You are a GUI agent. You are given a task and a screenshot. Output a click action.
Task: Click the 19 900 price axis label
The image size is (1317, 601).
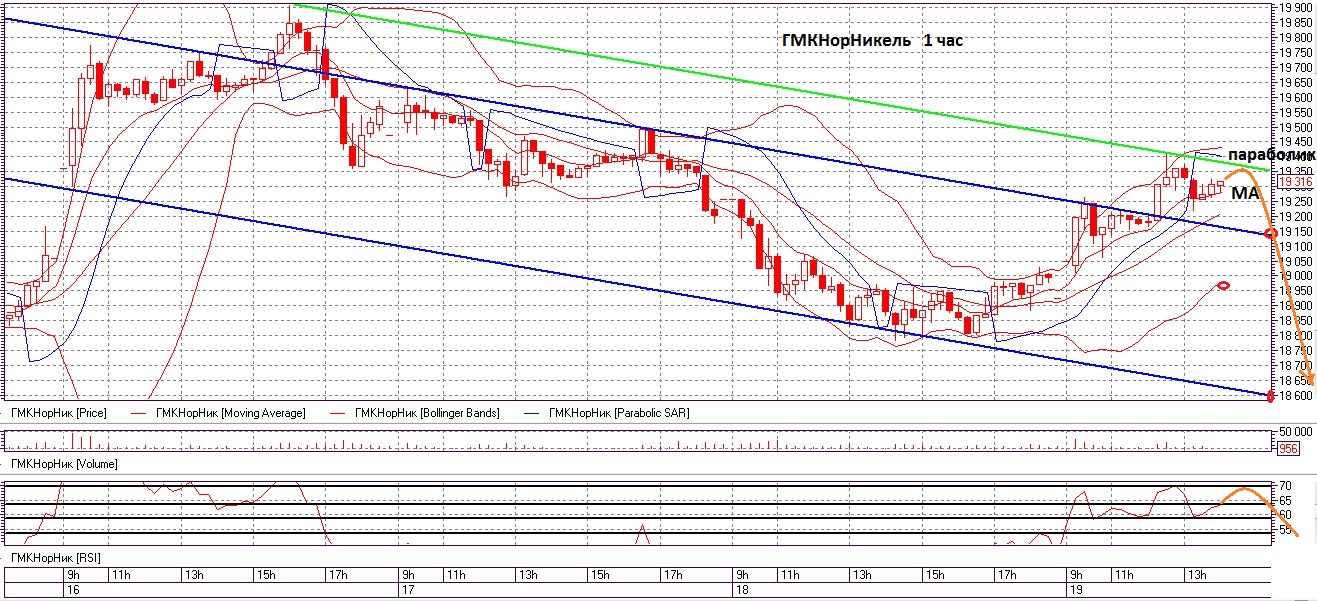(1296, 8)
